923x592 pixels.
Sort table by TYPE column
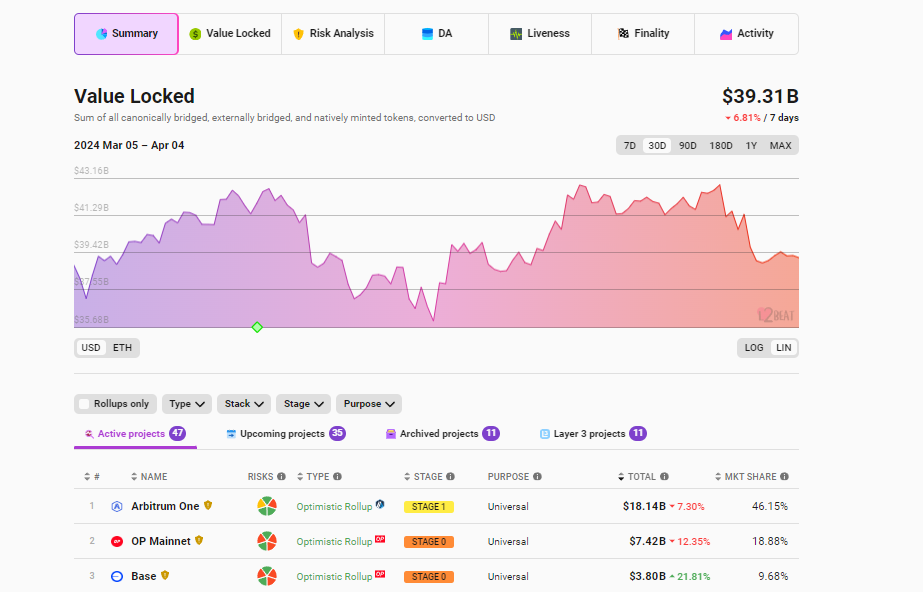point(313,477)
